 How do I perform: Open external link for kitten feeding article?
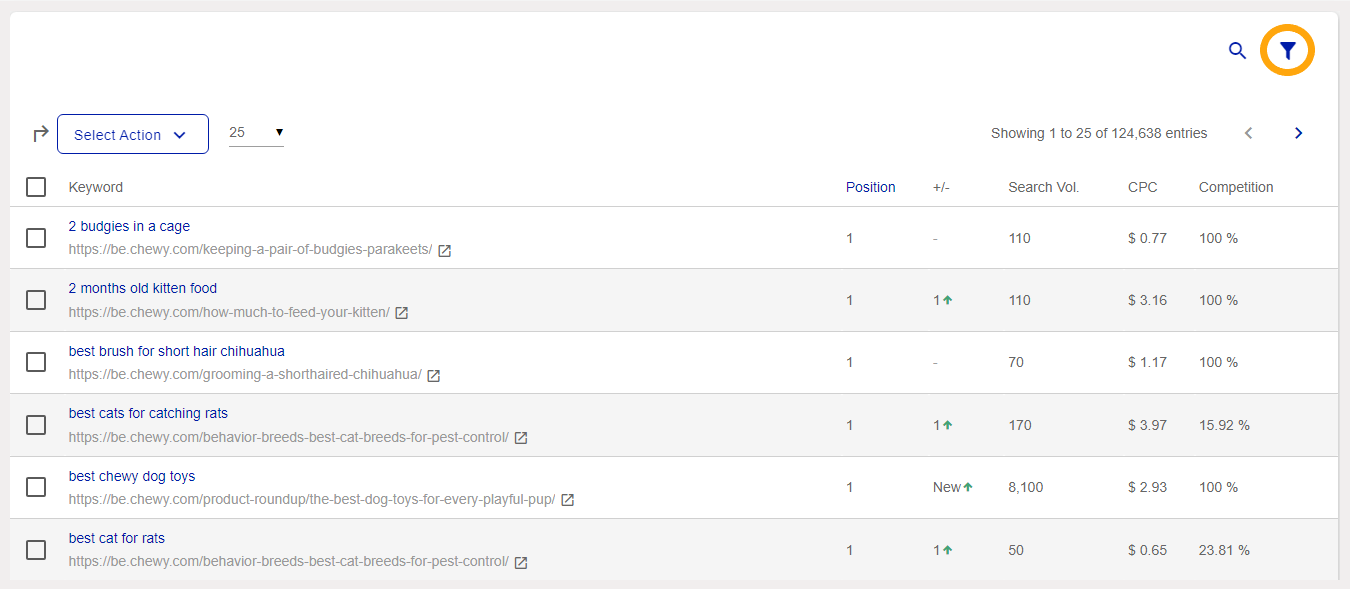pyautogui.click(x=401, y=312)
